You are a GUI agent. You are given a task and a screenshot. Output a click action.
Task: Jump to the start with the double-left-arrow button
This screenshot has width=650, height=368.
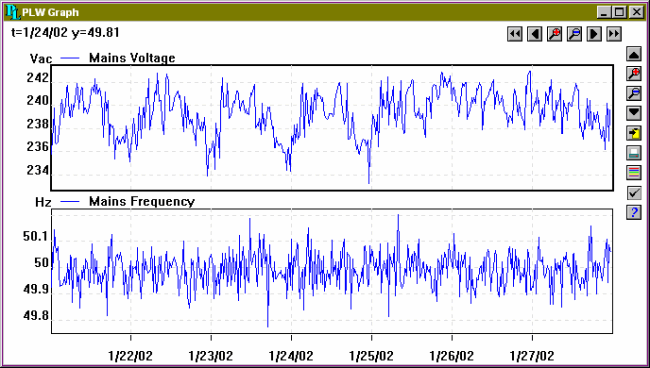(514, 34)
